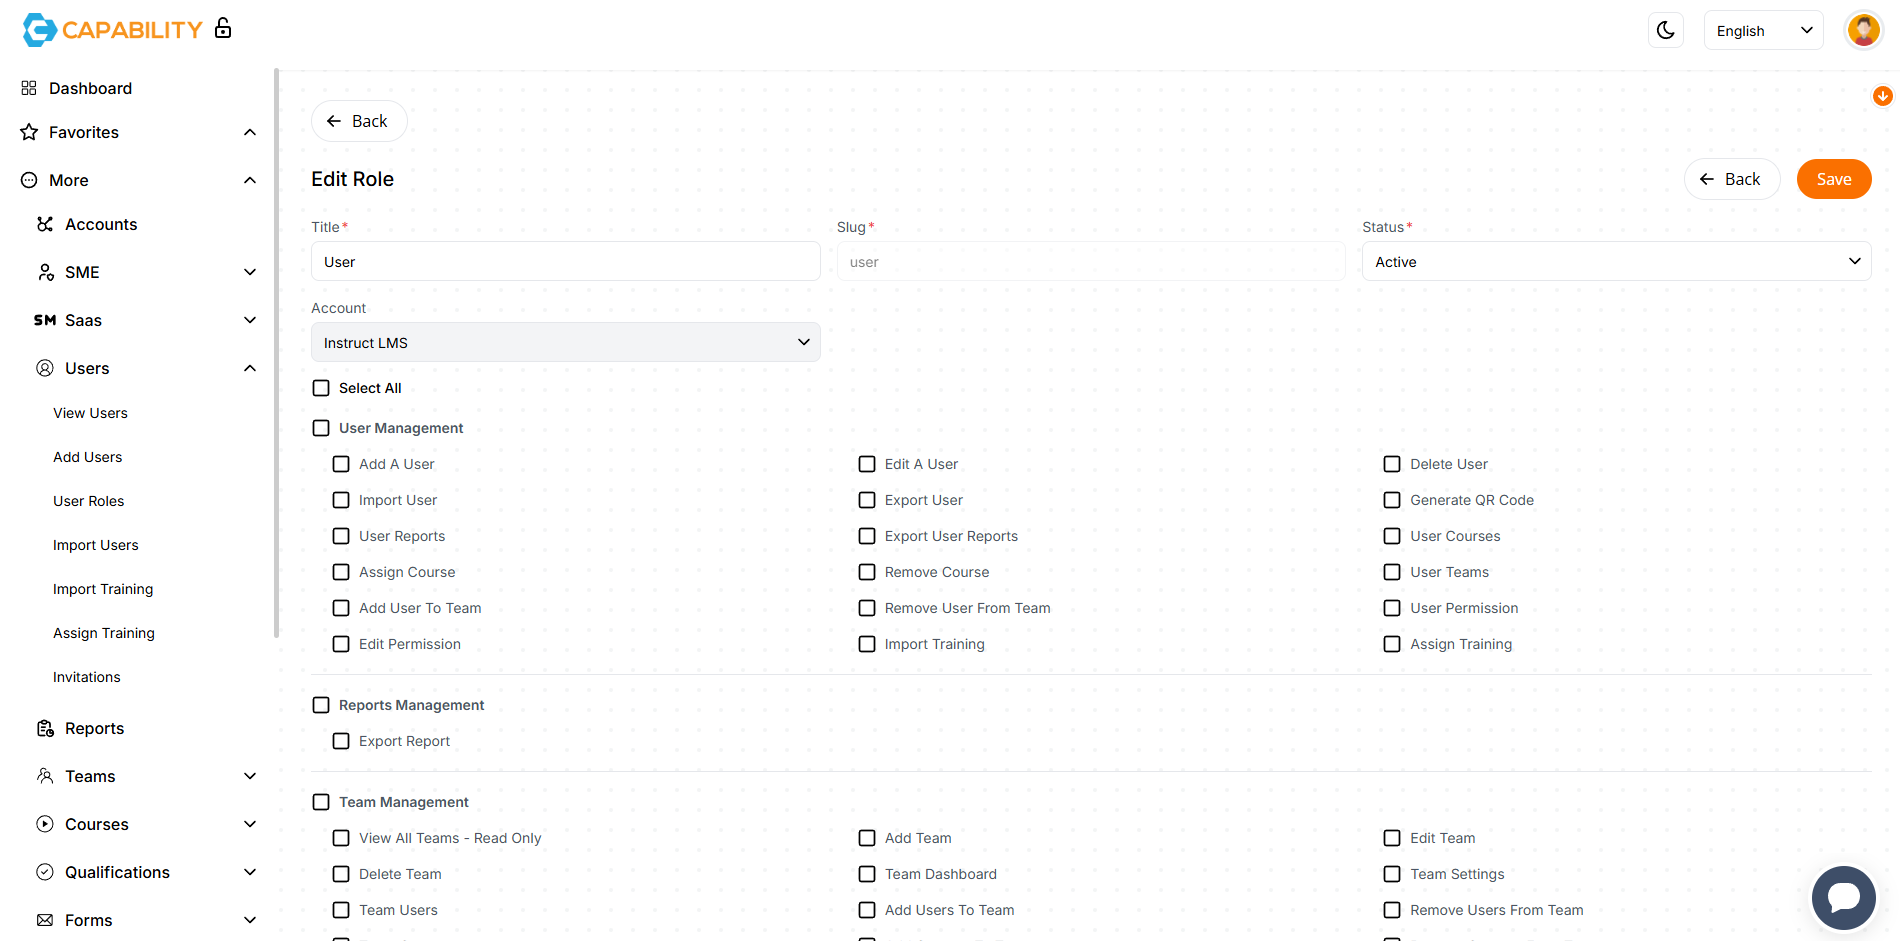
Task: Open the user profile avatar menu
Action: pyautogui.click(x=1863, y=30)
